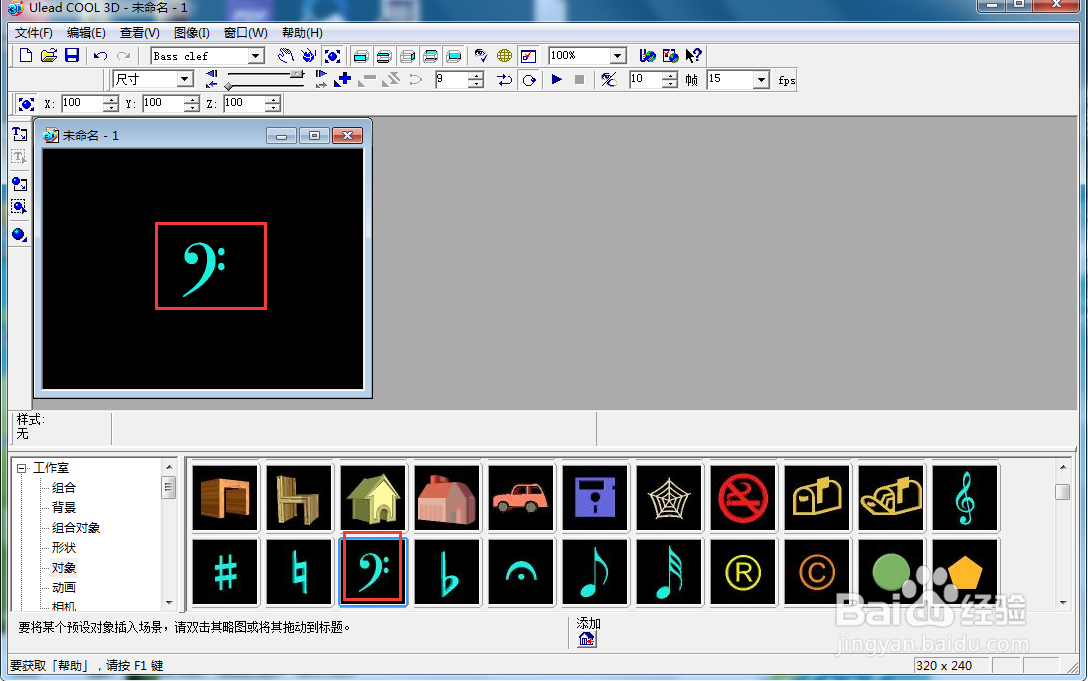Choose the flat sign object thumbnail
This screenshot has width=1088, height=681.
pyautogui.click(x=447, y=572)
